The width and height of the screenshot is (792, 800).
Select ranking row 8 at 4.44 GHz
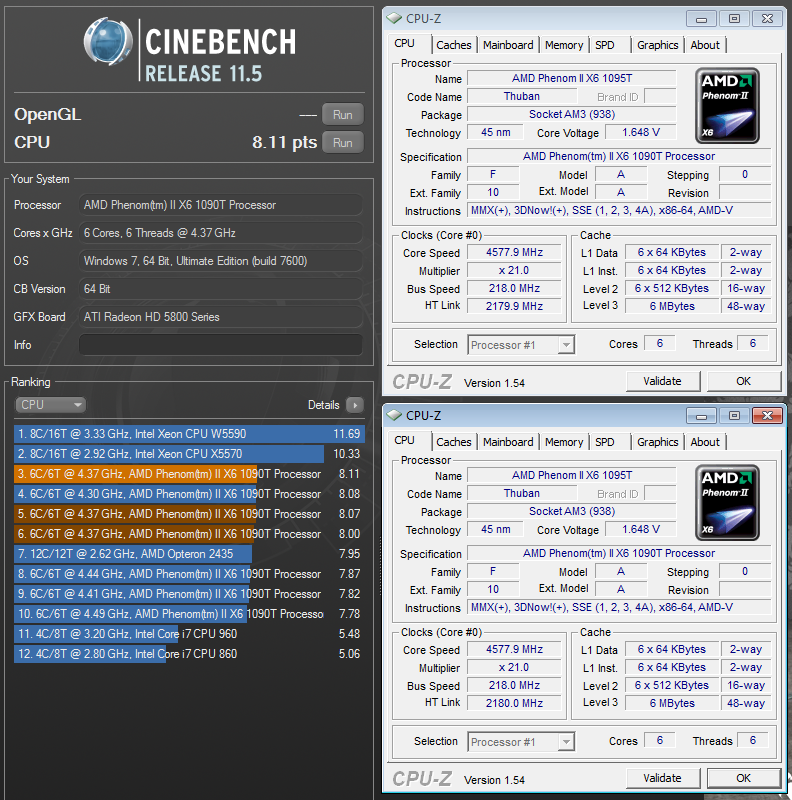pos(189,574)
